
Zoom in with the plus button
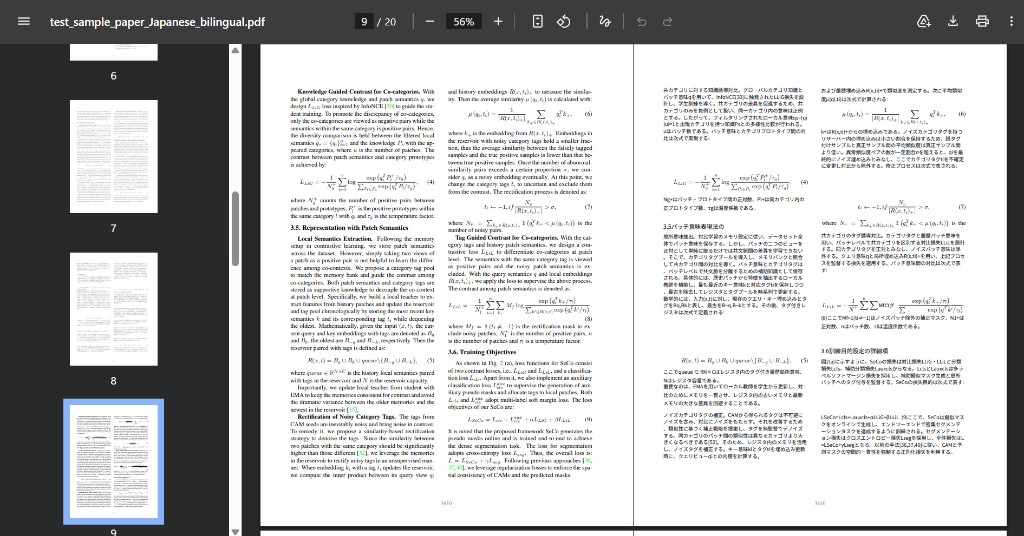(x=498, y=22)
